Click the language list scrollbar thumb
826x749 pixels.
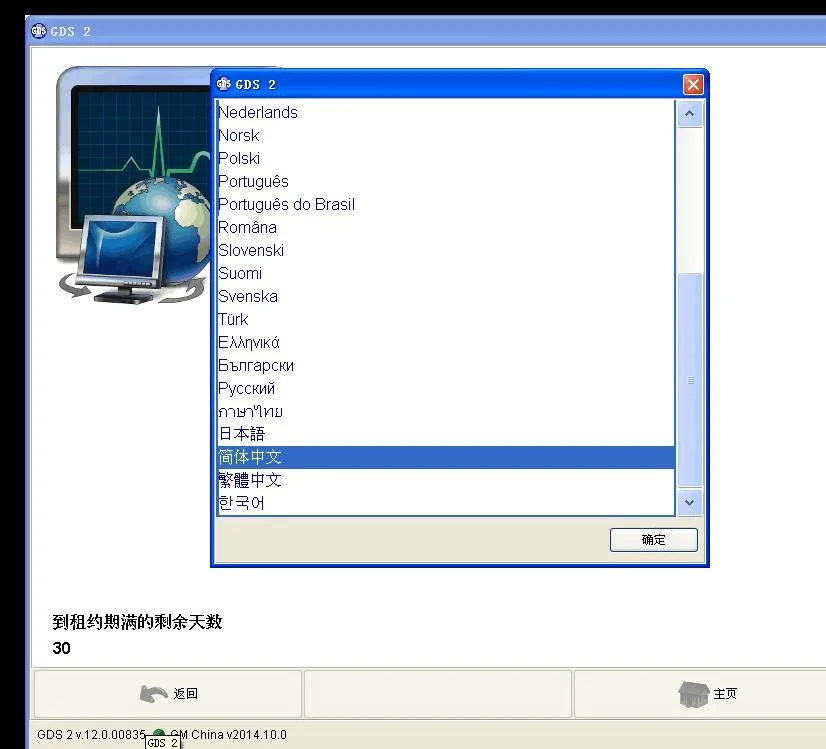coord(689,380)
